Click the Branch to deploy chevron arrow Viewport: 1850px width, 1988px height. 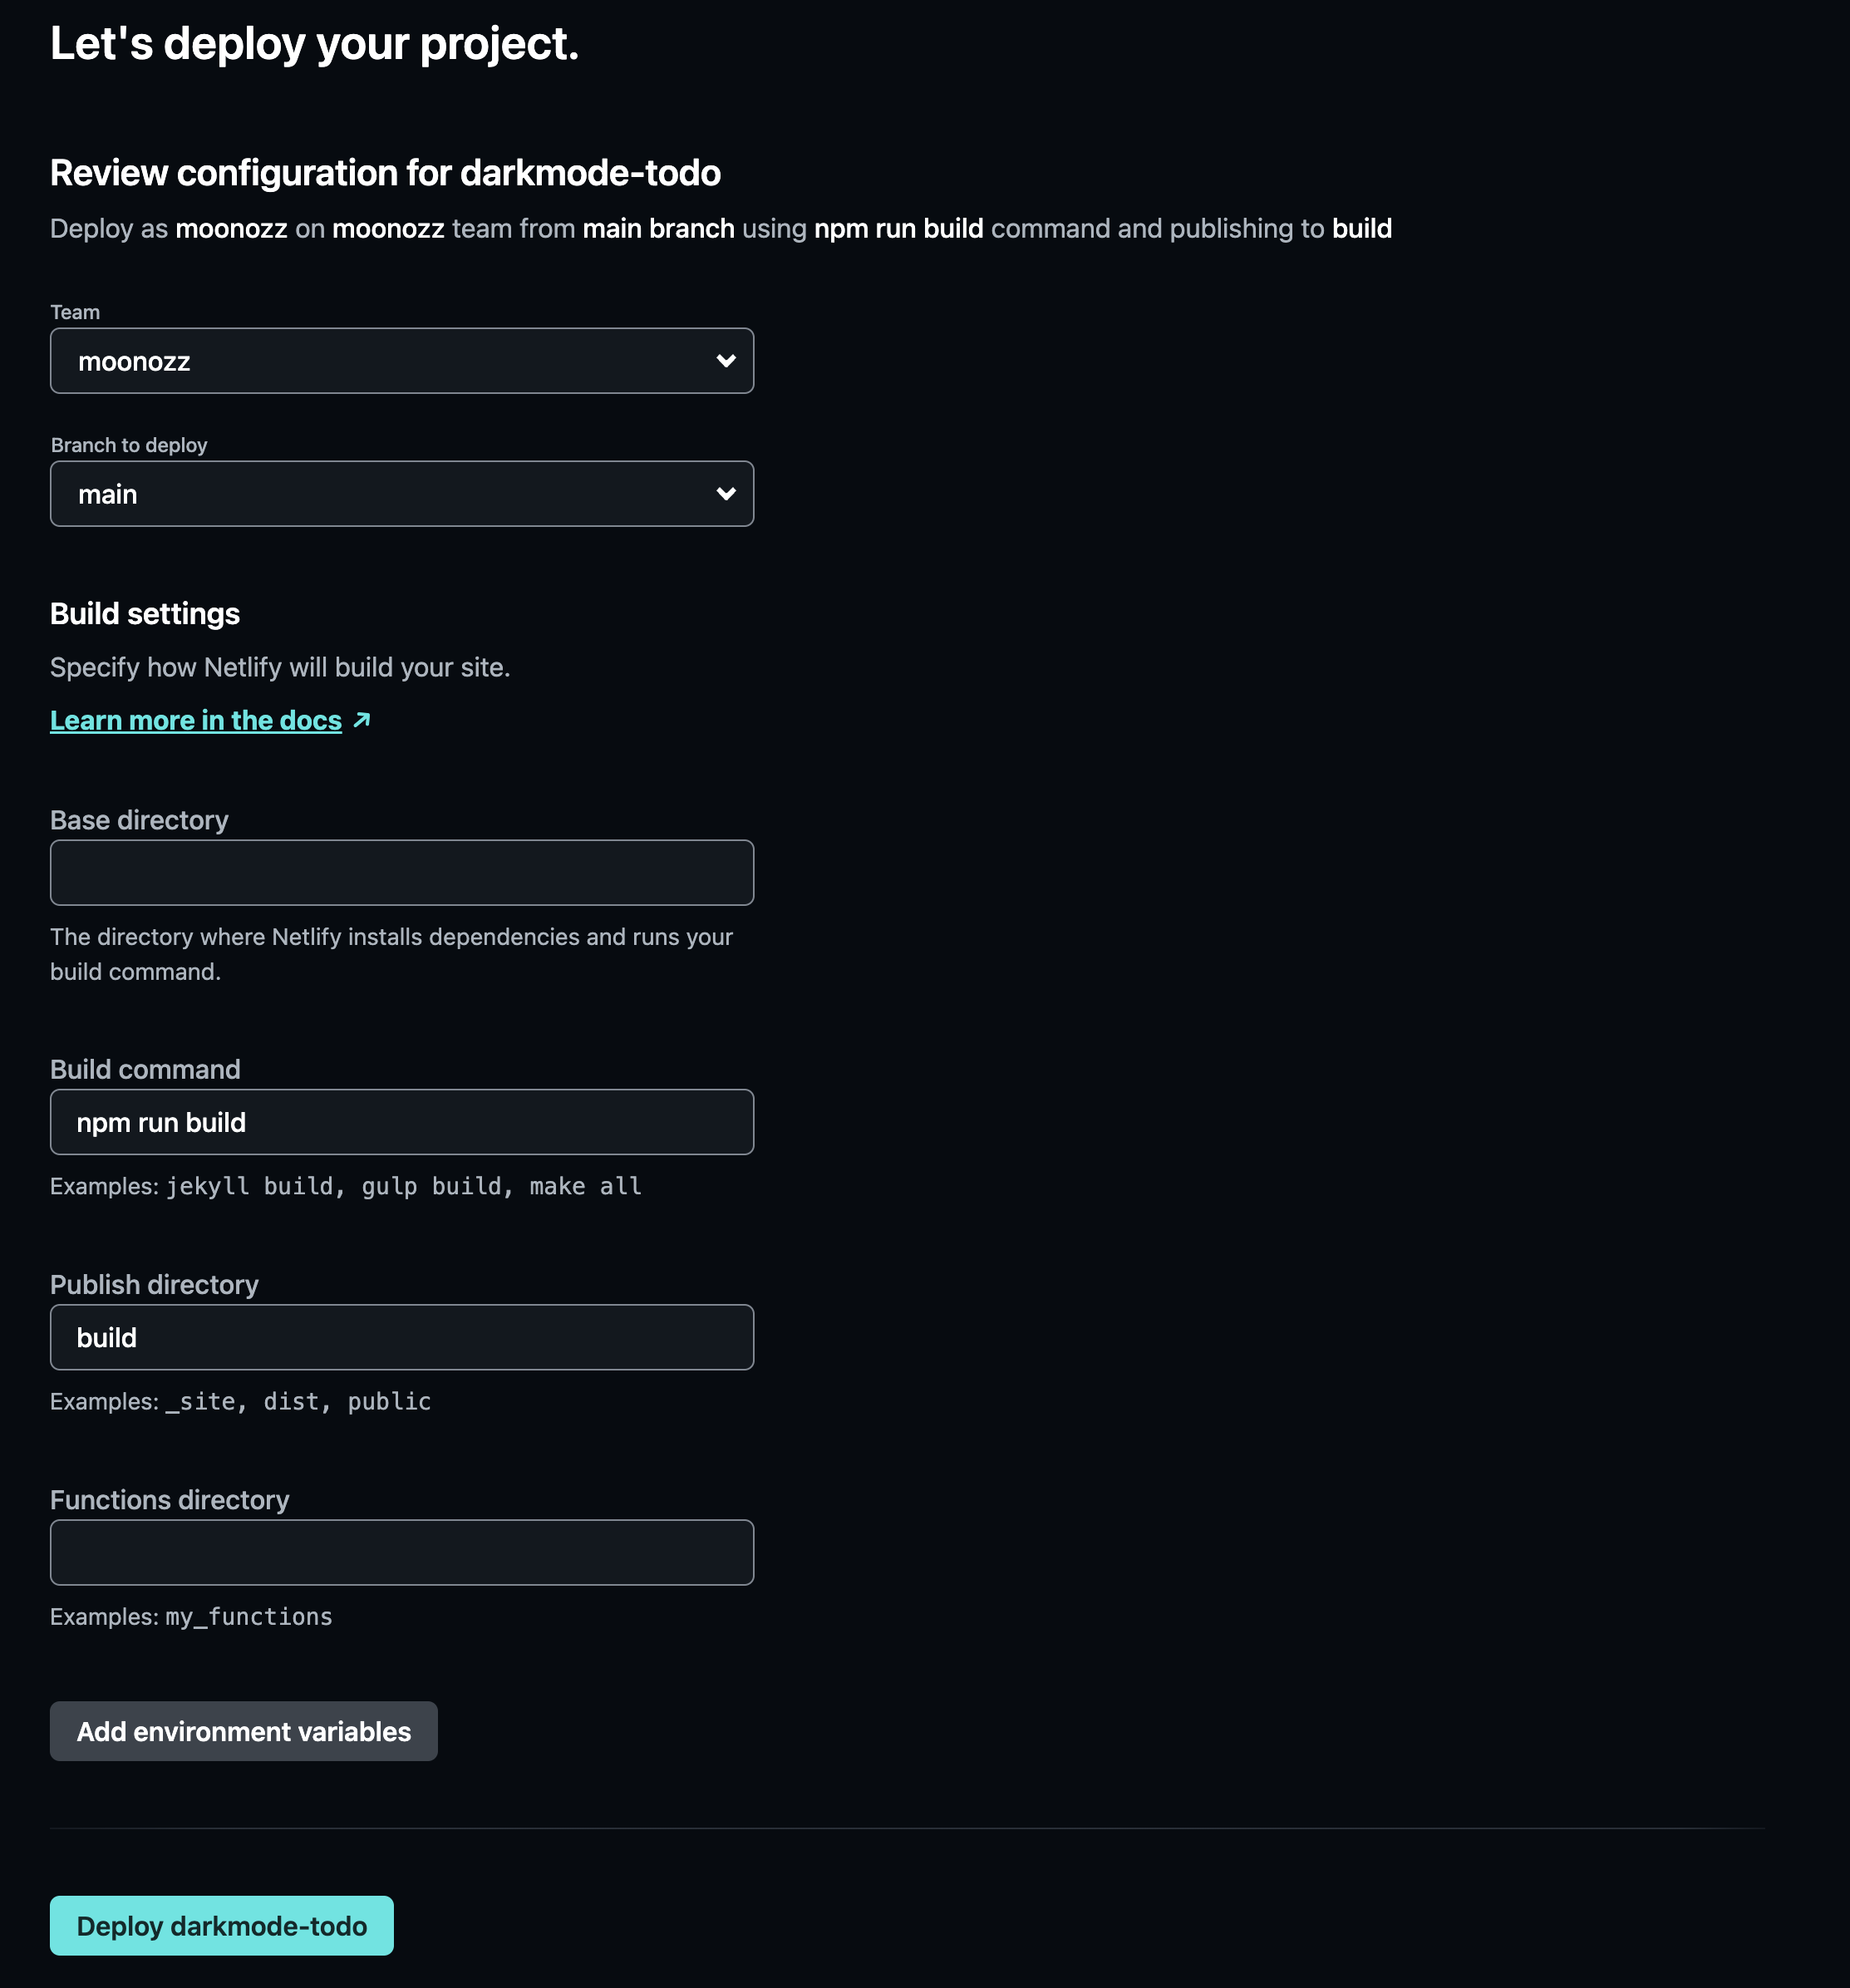pos(726,494)
